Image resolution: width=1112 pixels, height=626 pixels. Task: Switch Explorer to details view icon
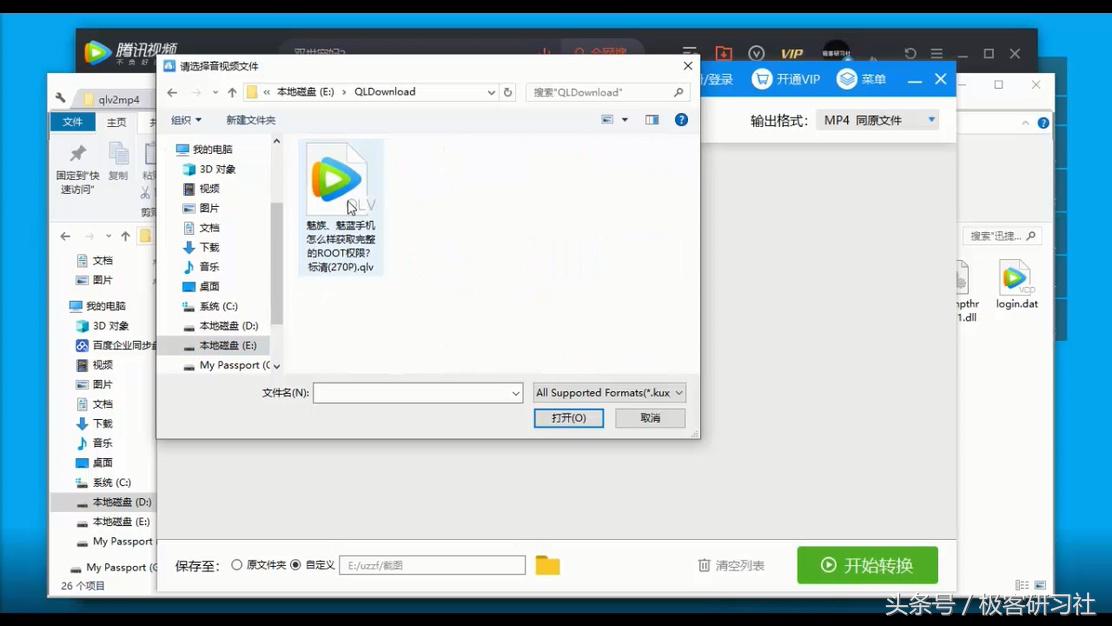[1022, 585]
